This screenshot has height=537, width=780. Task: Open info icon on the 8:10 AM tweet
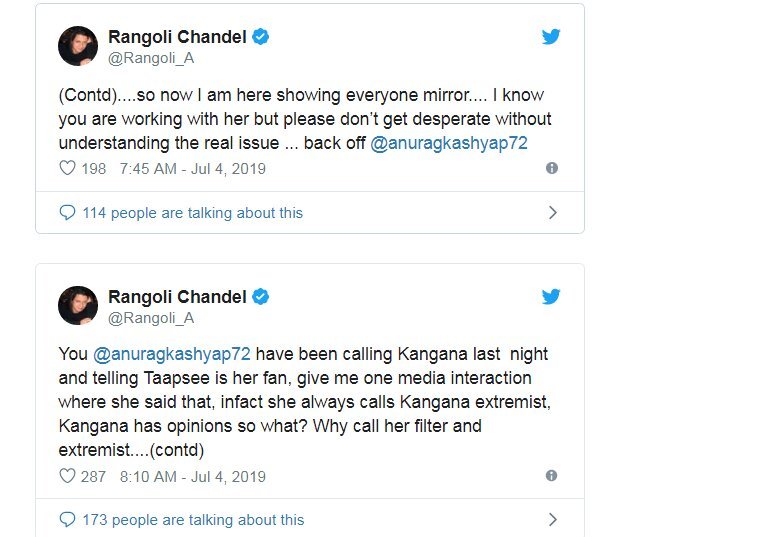pyautogui.click(x=552, y=476)
